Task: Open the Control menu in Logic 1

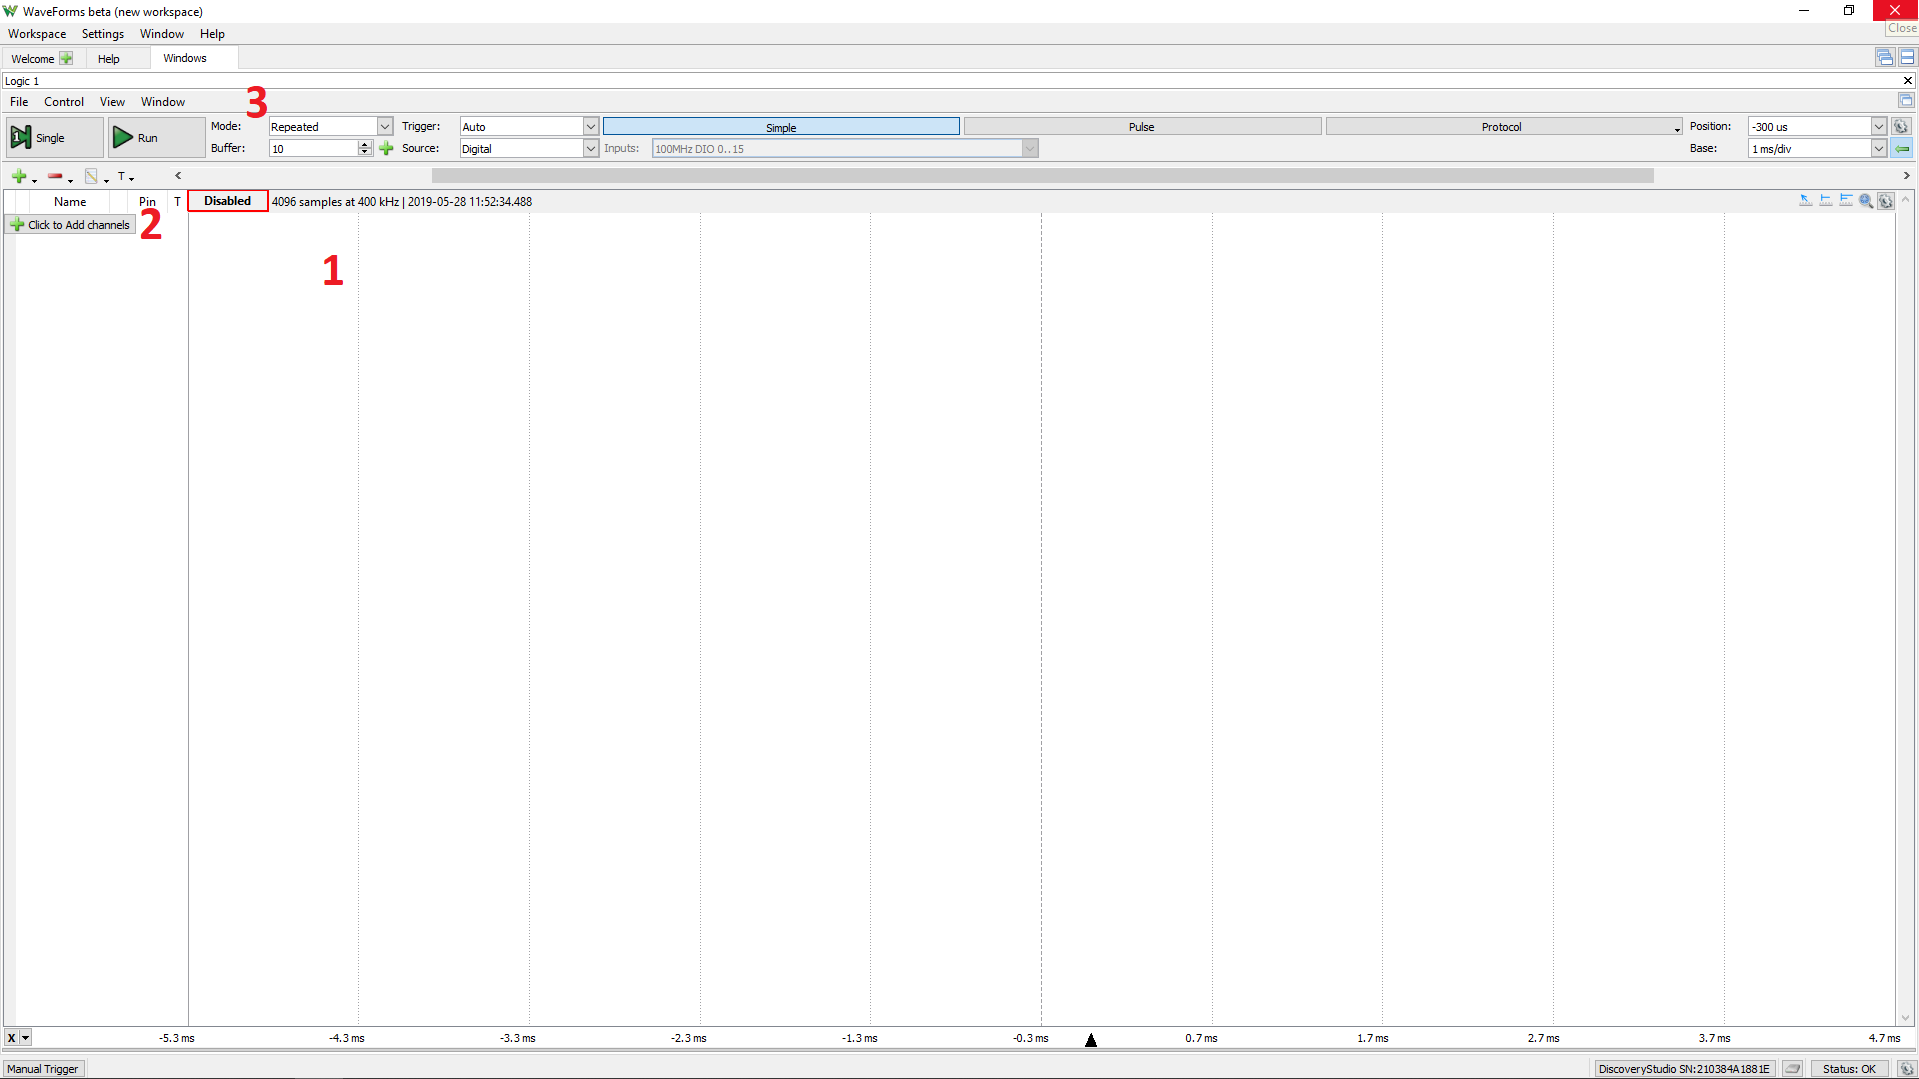Action: (64, 102)
